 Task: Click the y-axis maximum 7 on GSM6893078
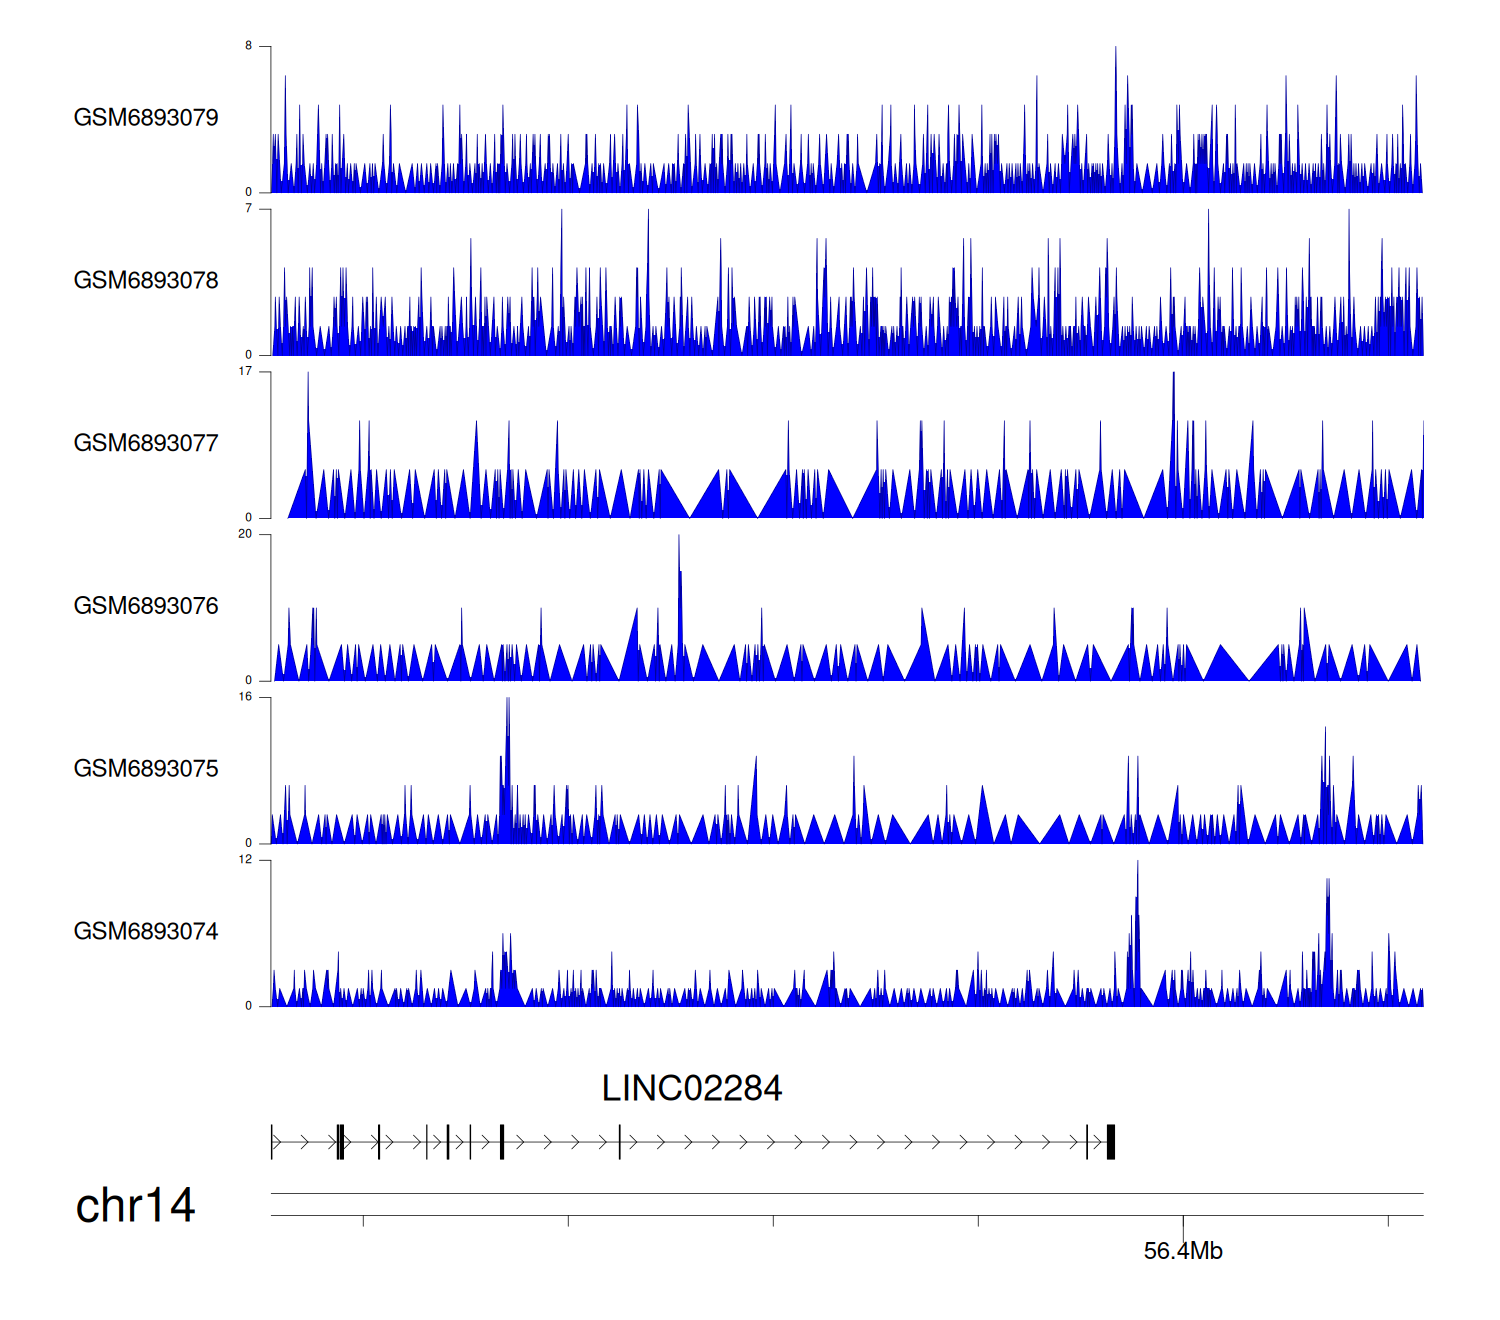(249, 209)
